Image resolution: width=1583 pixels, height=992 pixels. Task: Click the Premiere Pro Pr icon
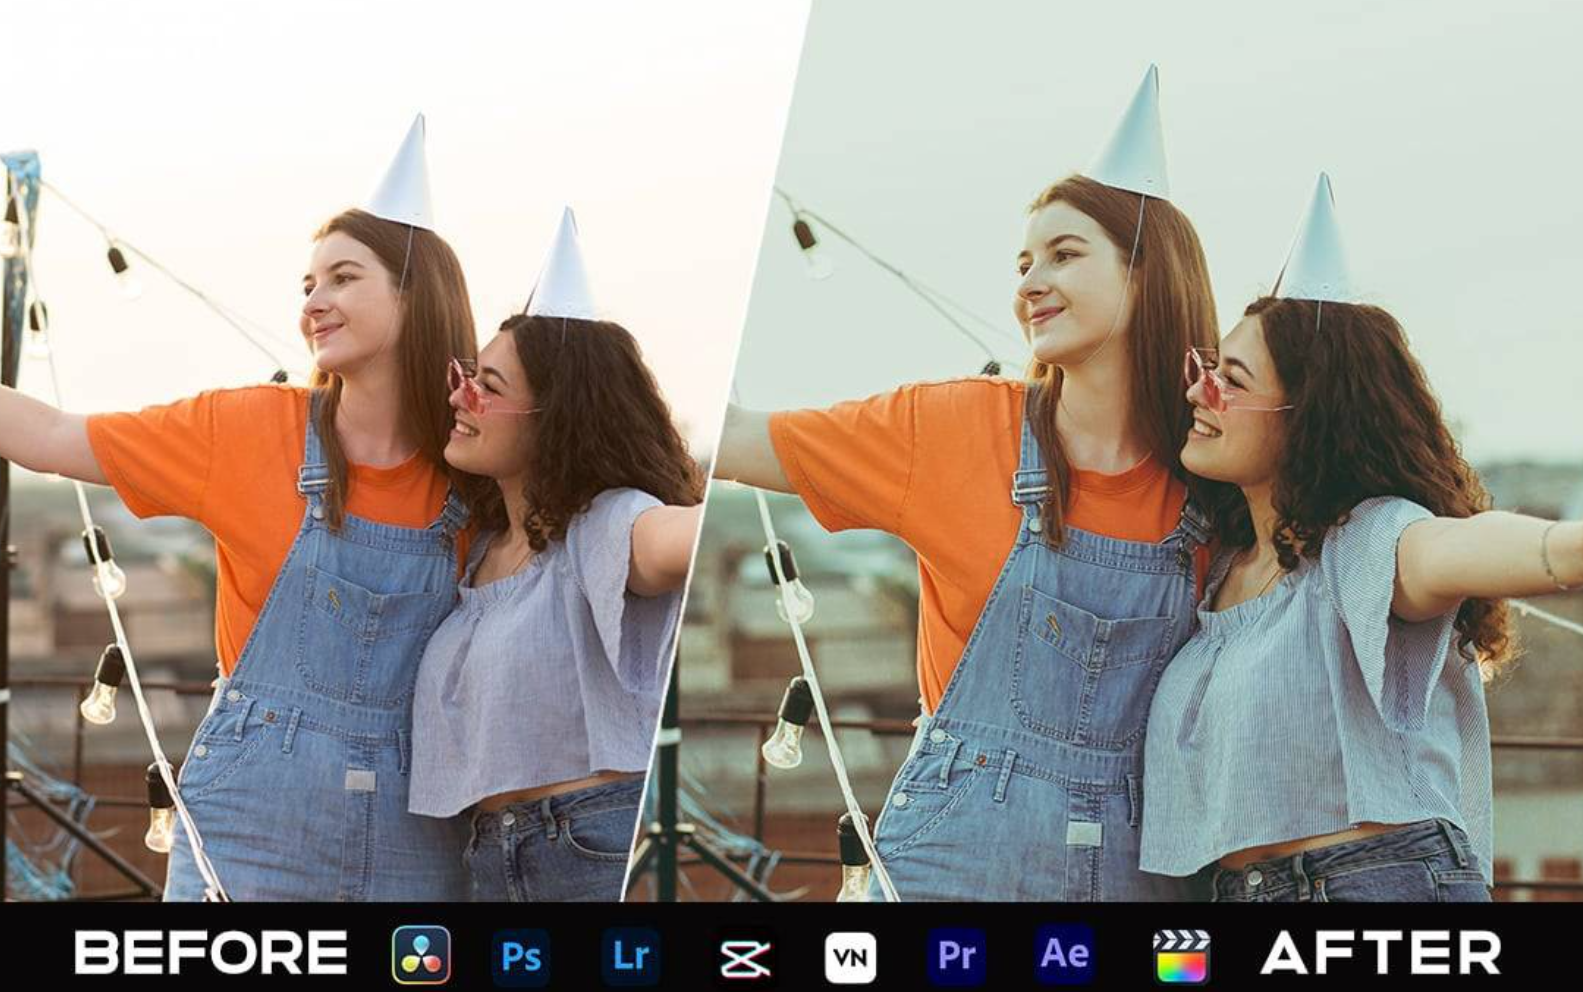tap(957, 956)
